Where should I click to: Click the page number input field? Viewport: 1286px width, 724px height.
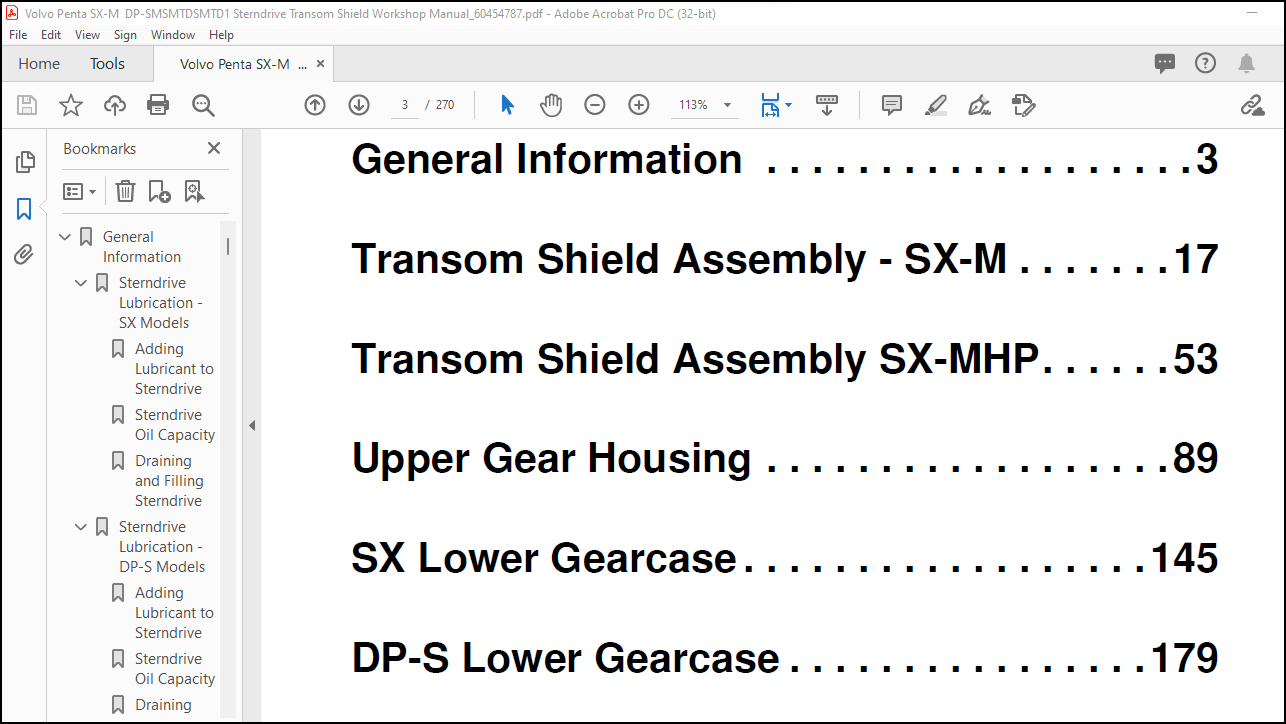pyautogui.click(x=405, y=105)
